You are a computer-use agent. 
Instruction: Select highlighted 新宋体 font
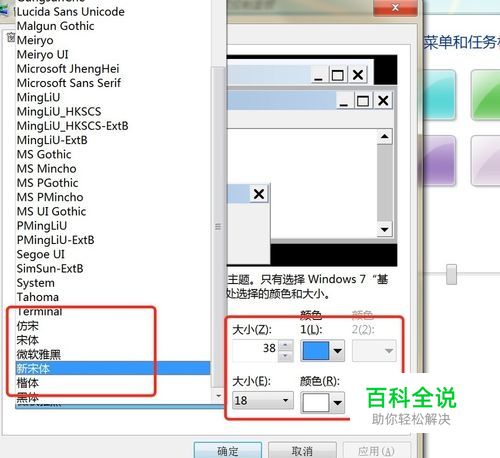pyautogui.click(x=113, y=368)
